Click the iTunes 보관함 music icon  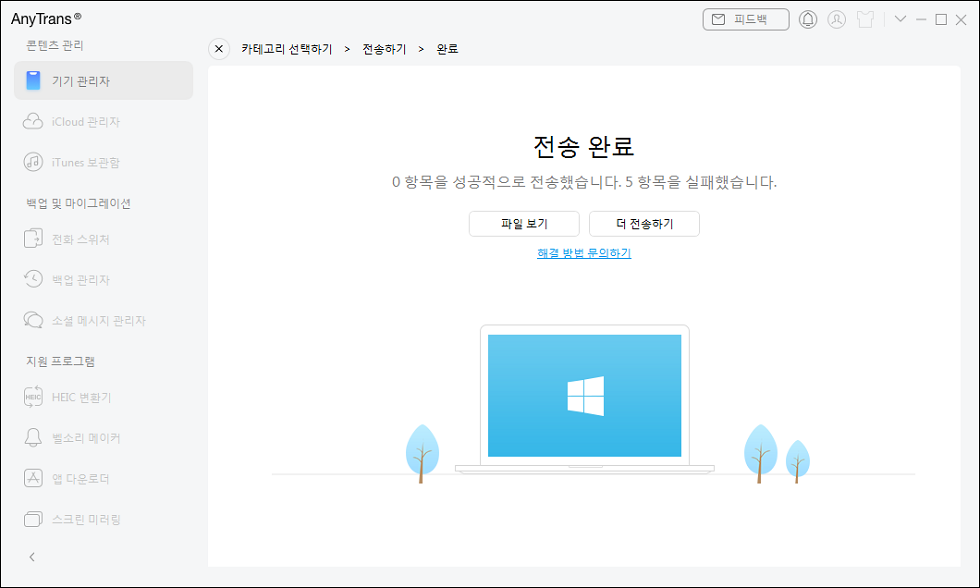coord(33,162)
